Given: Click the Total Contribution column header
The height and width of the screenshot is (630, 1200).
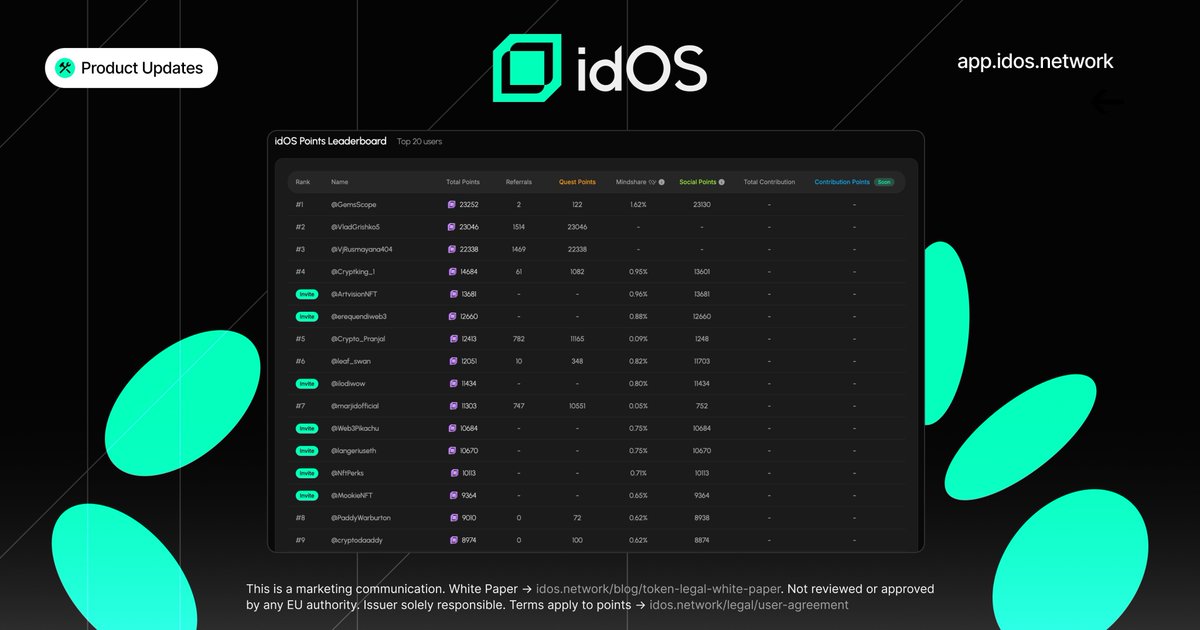Looking at the screenshot, I should coord(770,182).
